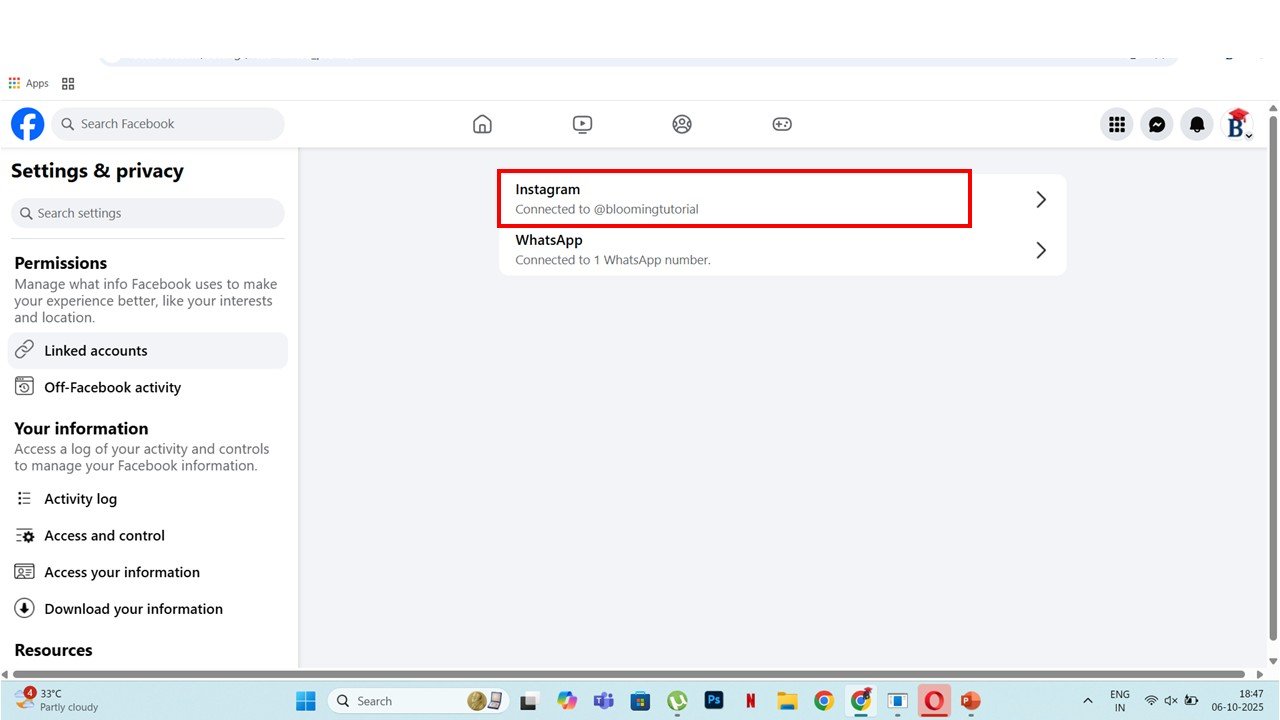Open the profile account avatar menu
The height and width of the screenshot is (720, 1280).
click(x=1238, y=124)
